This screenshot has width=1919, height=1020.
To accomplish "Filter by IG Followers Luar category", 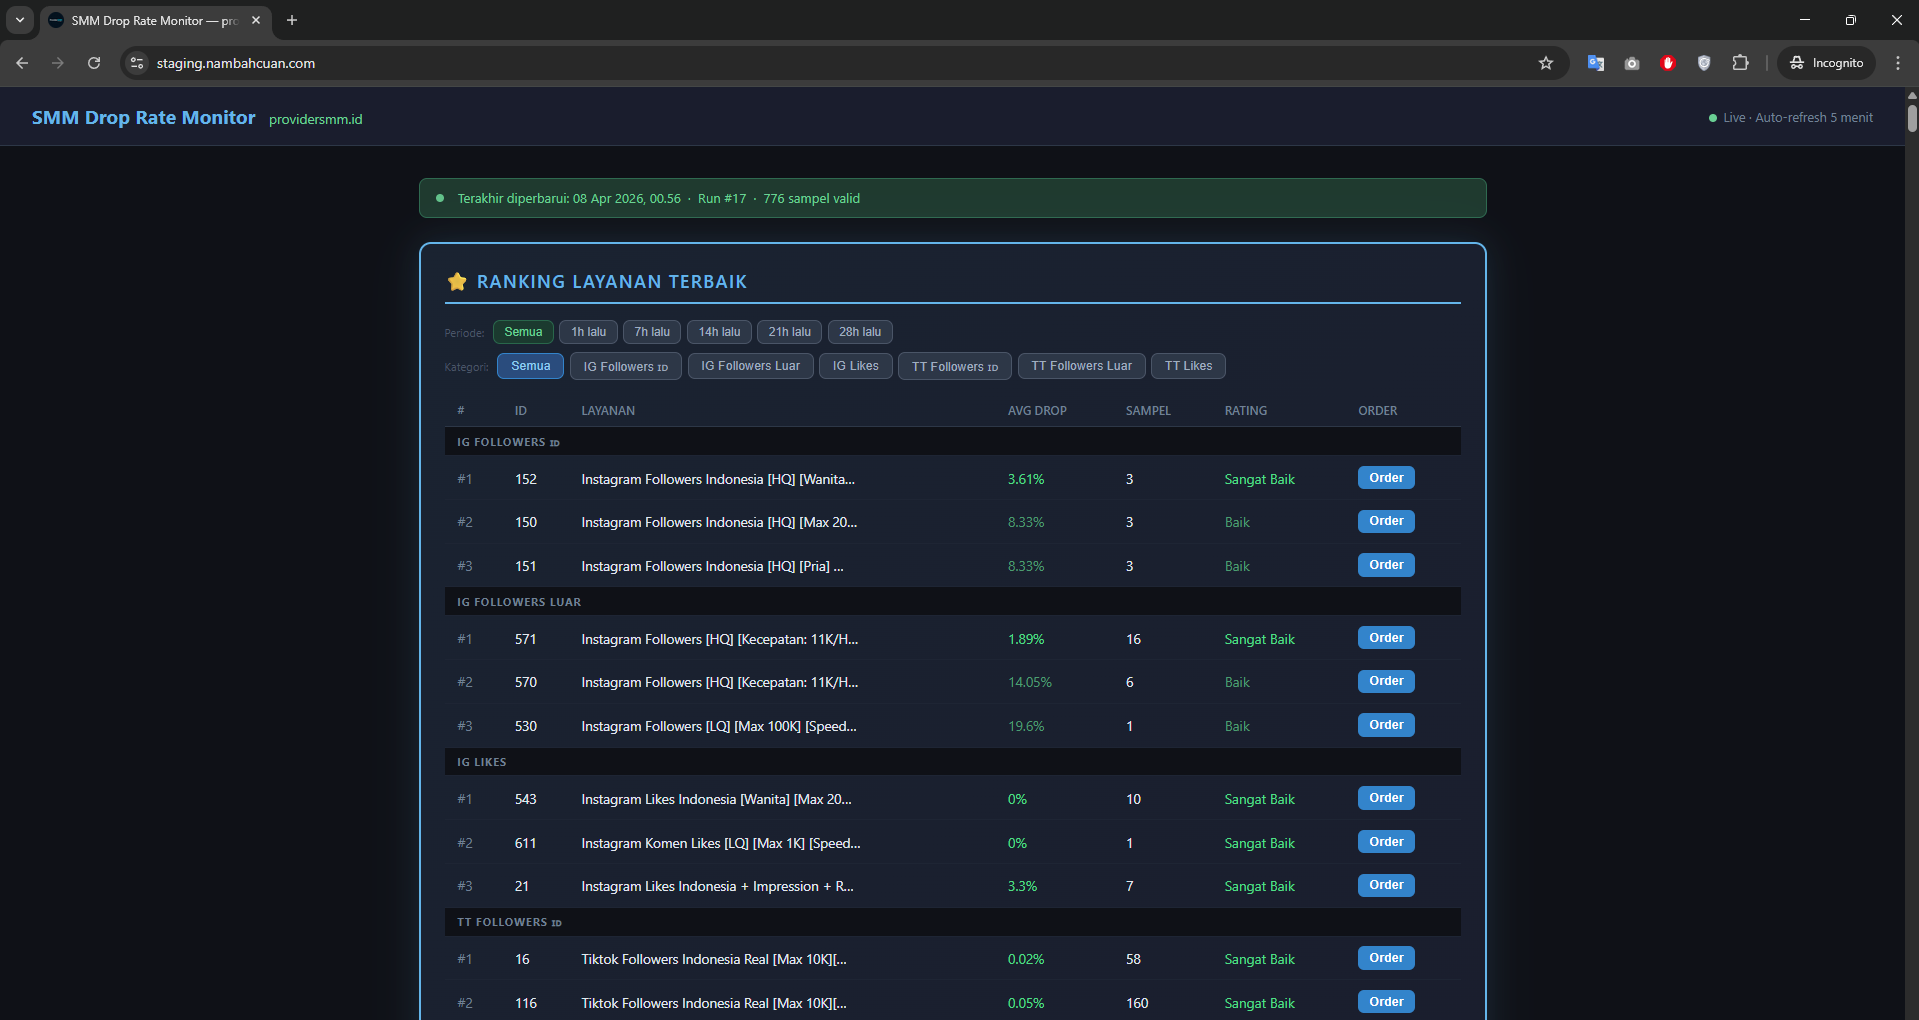I will (750, 366).
